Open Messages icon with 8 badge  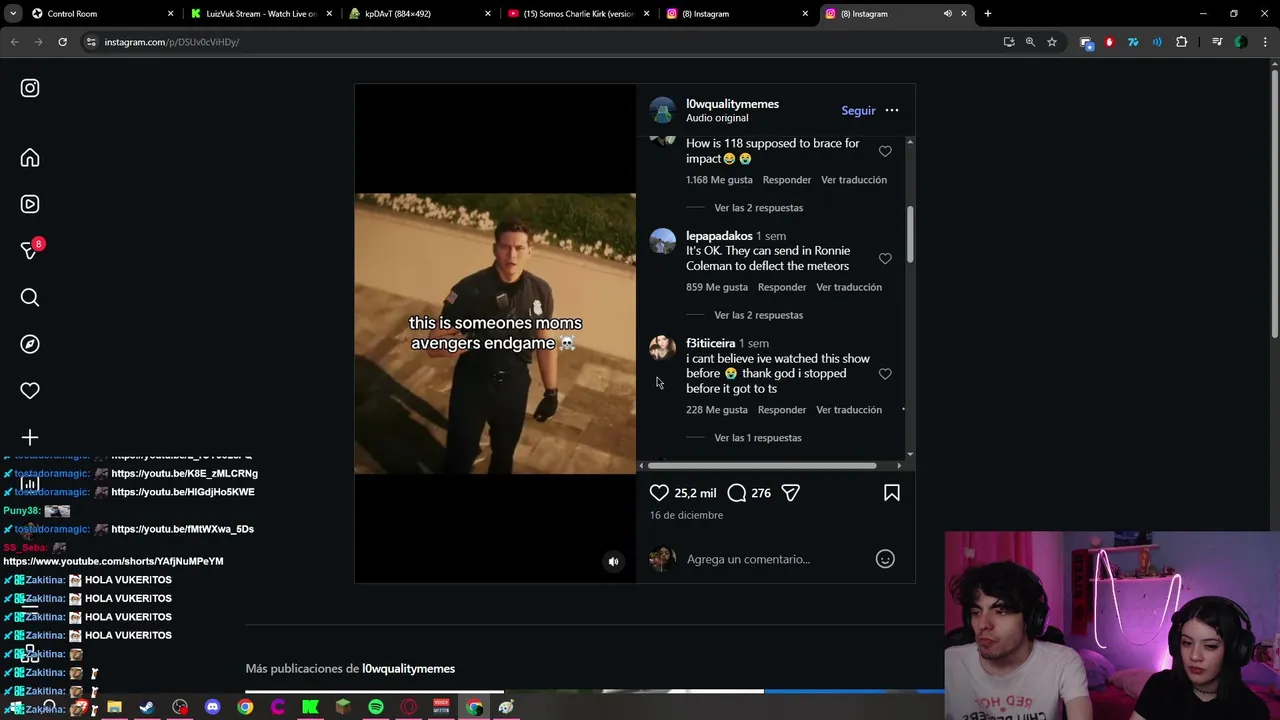point(30,250)
